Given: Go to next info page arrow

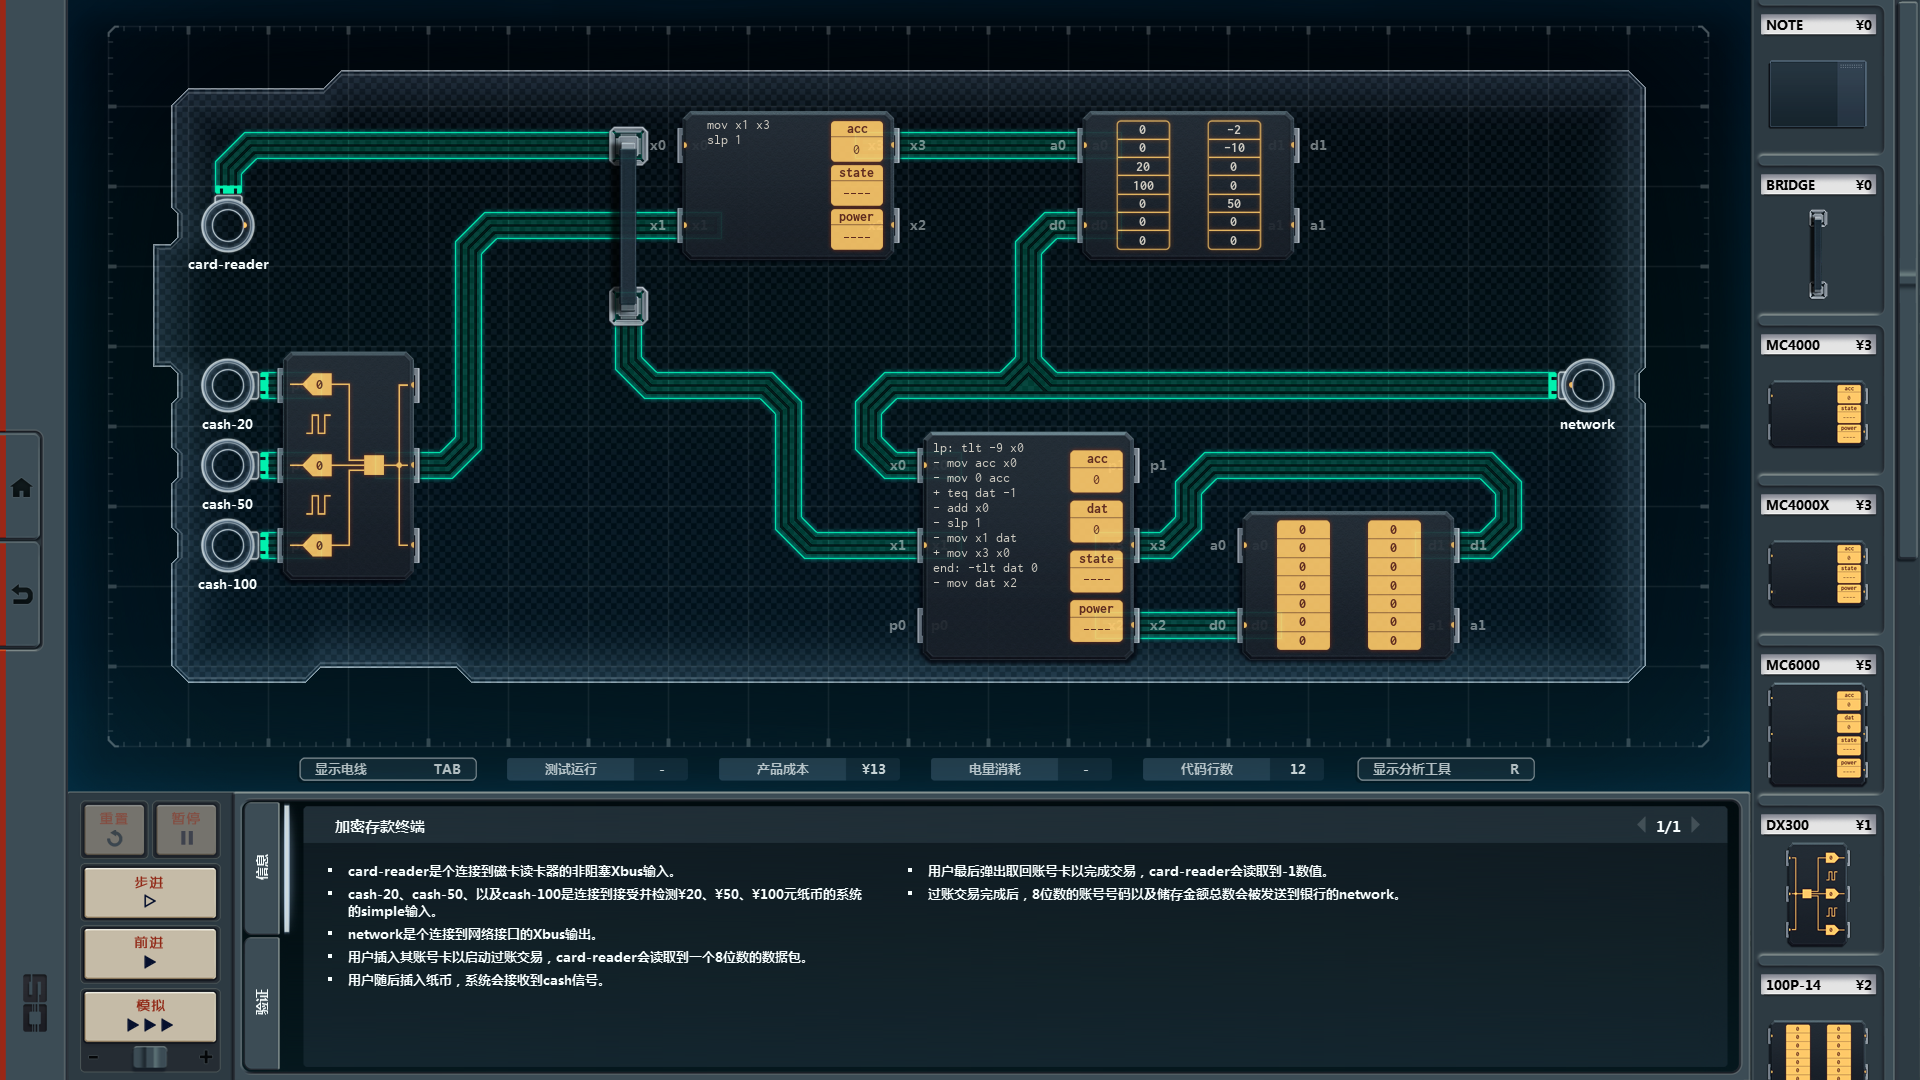Looking at the screenshot, I should point(1696,826).
